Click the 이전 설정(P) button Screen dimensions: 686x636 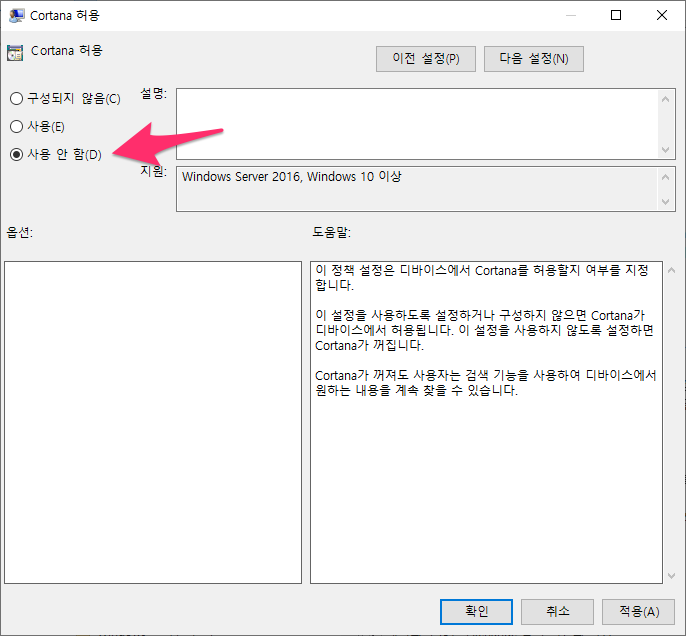point(426,59)
